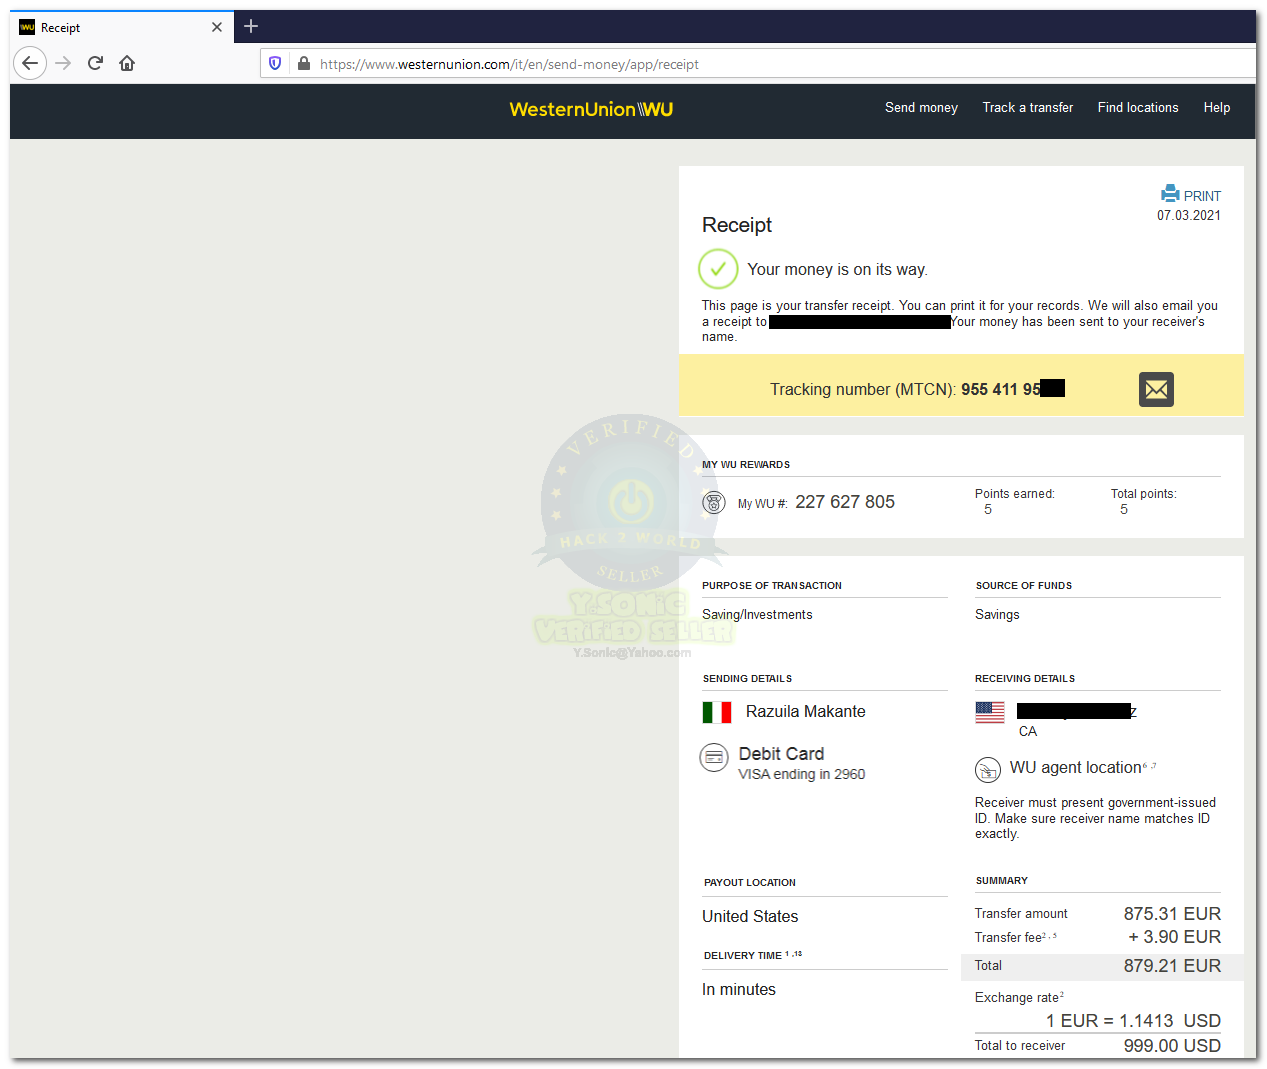Select the Receipt tab
Screen dimensions: 1267x1069
pyautogui.click(x=121, y=27)
